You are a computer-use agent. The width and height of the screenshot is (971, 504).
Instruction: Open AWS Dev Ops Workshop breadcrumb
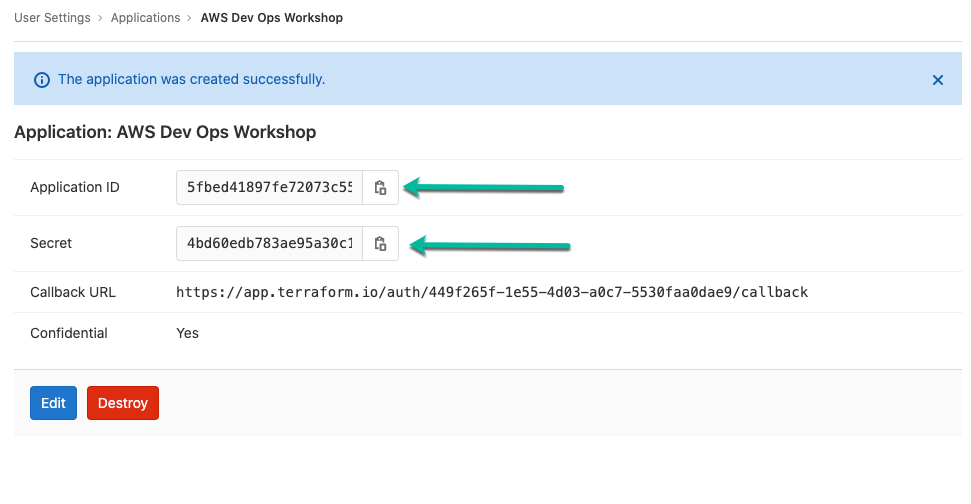coord(272,18)
